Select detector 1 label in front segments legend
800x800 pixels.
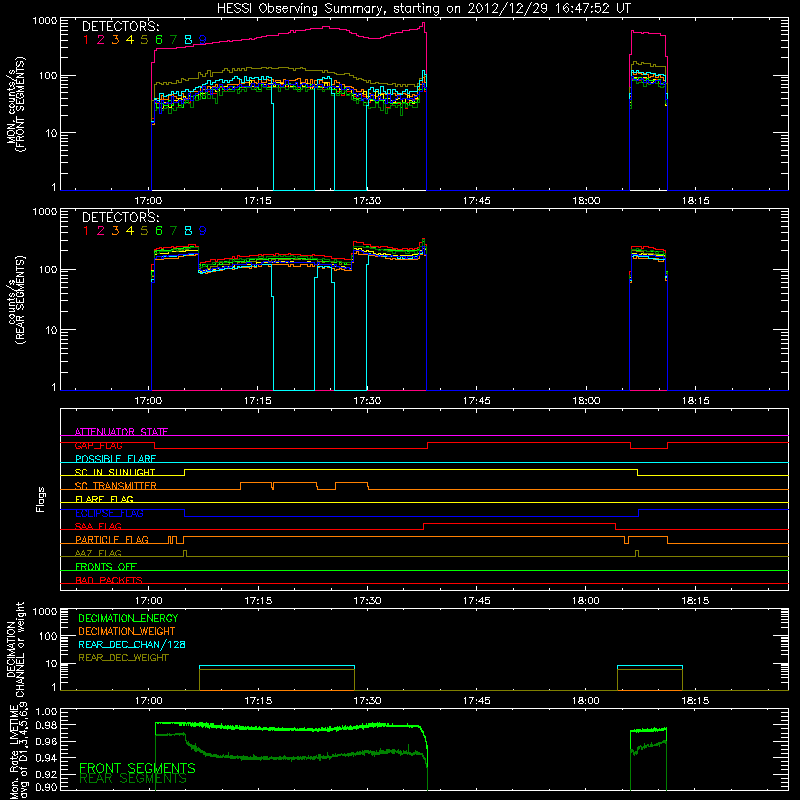[x=86, y=40]
